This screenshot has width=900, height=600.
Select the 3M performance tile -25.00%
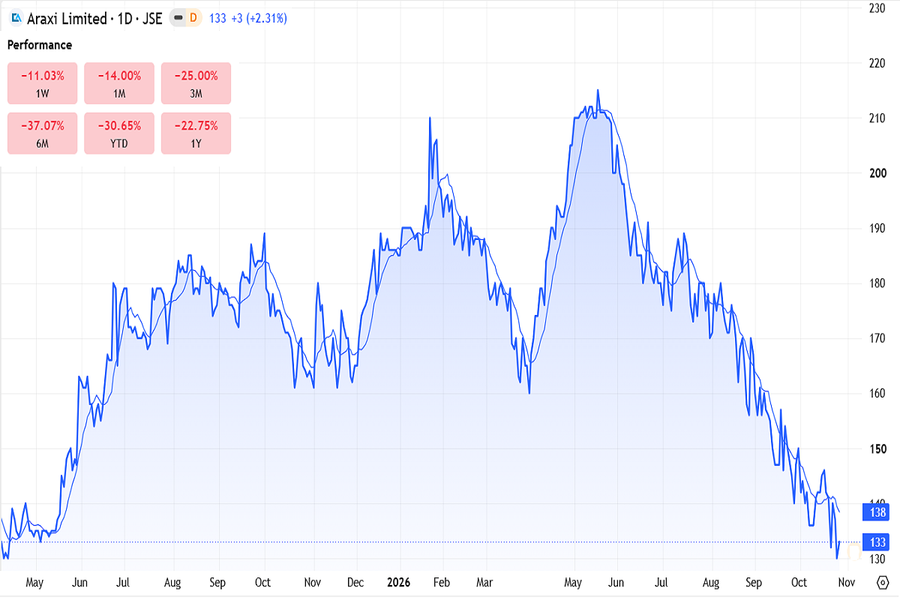click(x=196, y=83)
